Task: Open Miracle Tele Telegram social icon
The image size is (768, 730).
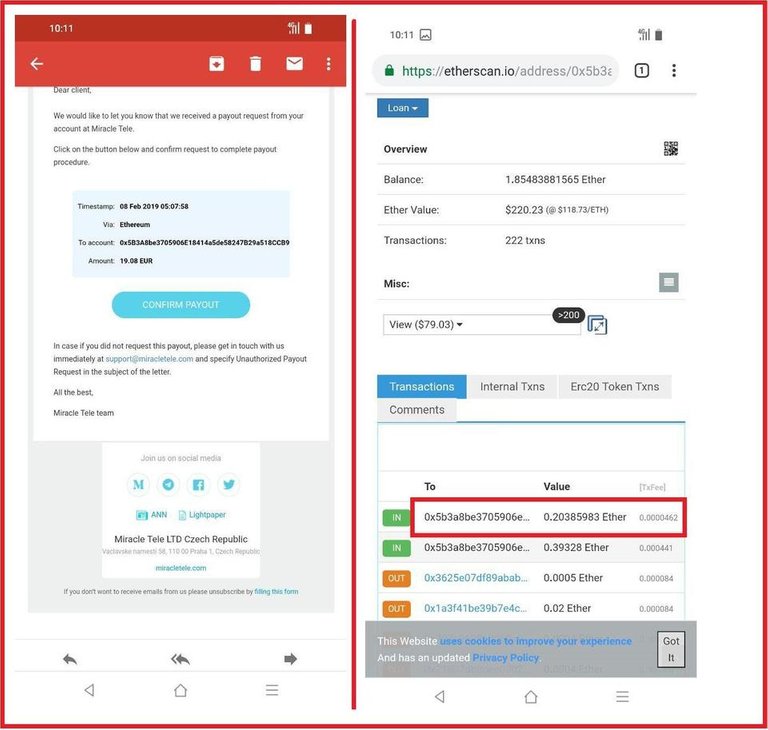Action: click(x=168, y=485)
